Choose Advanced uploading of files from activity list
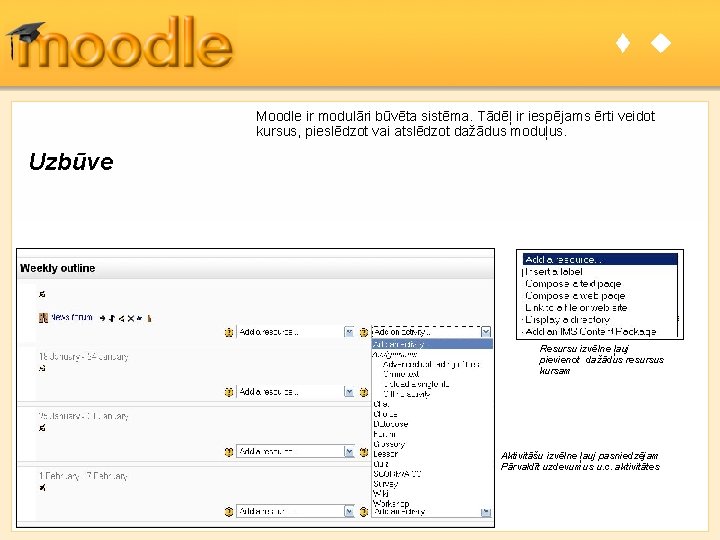Image resolution: width=720 pixels, height=540 pixels. point(431,364)
